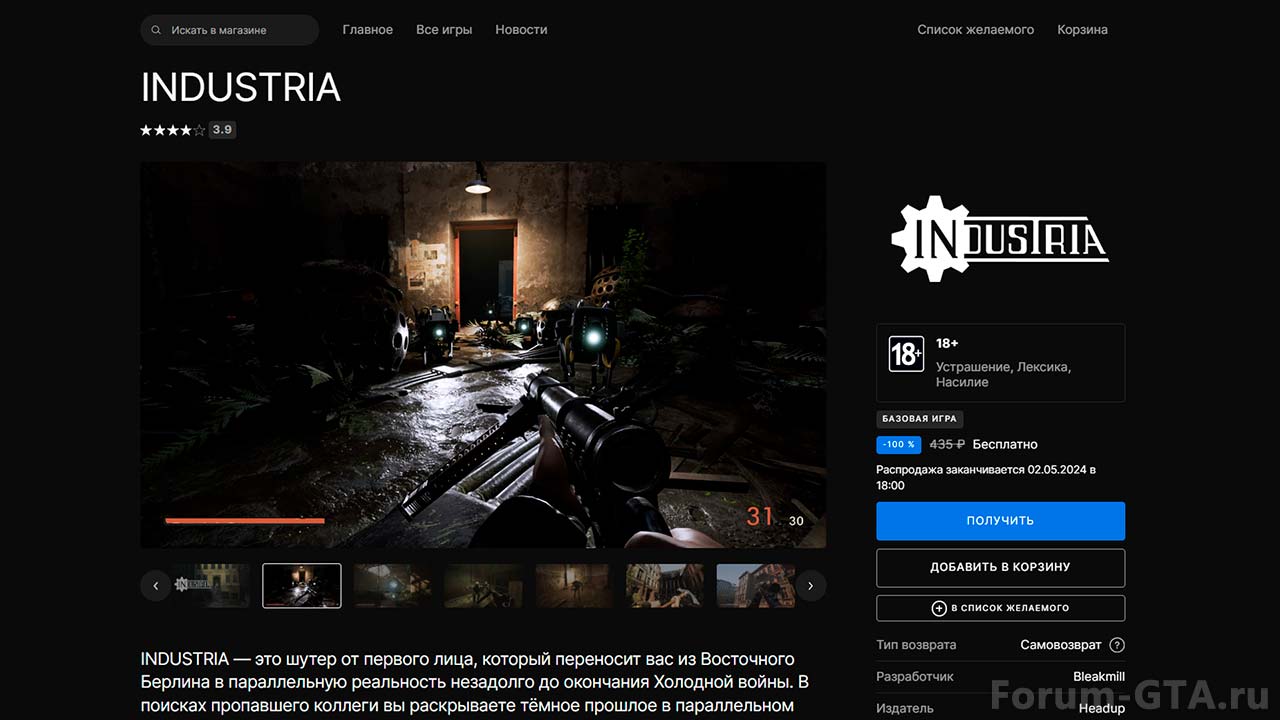Screen dimensions: 1280x720
Task: Click the БАЗОВАЯ ИГРА tag
Action: 920,419
